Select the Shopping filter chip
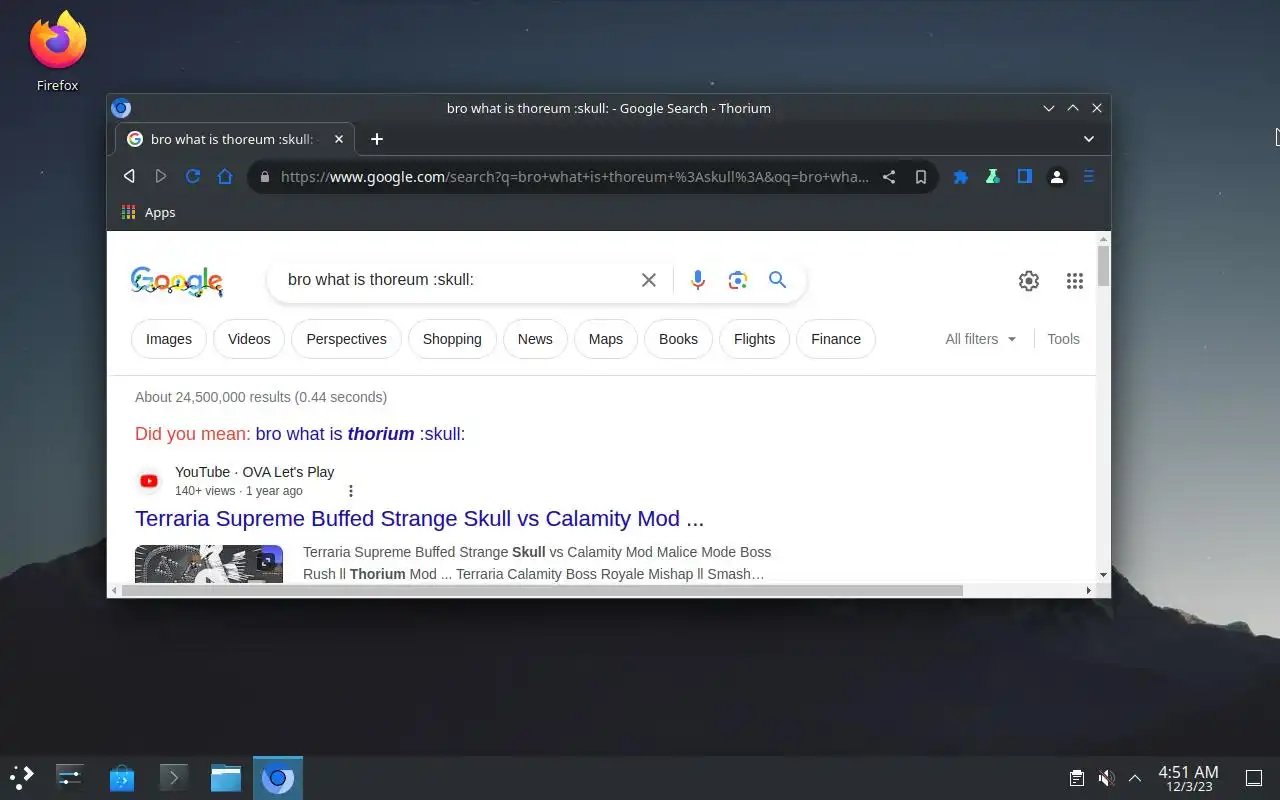The height and width of the screenshot is (800, 1280). pyautogui.click(x=452, y=339)
